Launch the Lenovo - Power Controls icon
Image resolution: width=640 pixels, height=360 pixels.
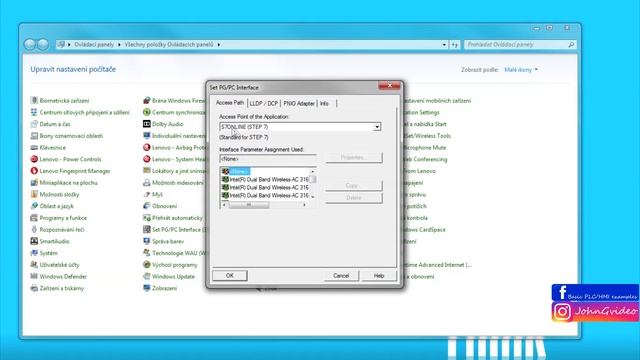[x=34, y=159]
